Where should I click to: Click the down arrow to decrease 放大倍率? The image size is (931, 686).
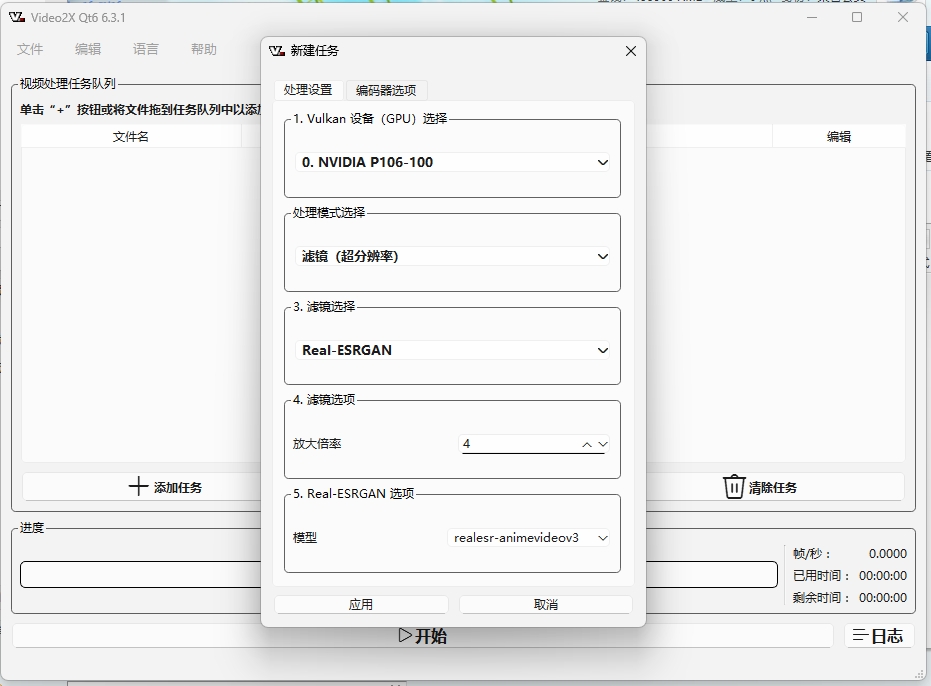pos(604,444)
